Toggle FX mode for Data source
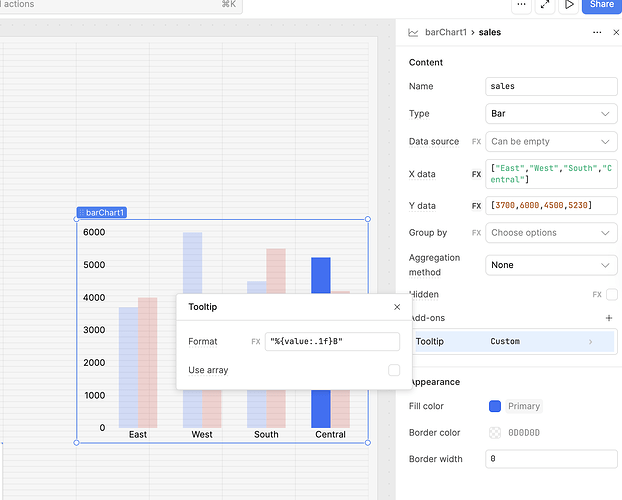The height and width of the screenshot is (500, 622). [x=476, y=142]
